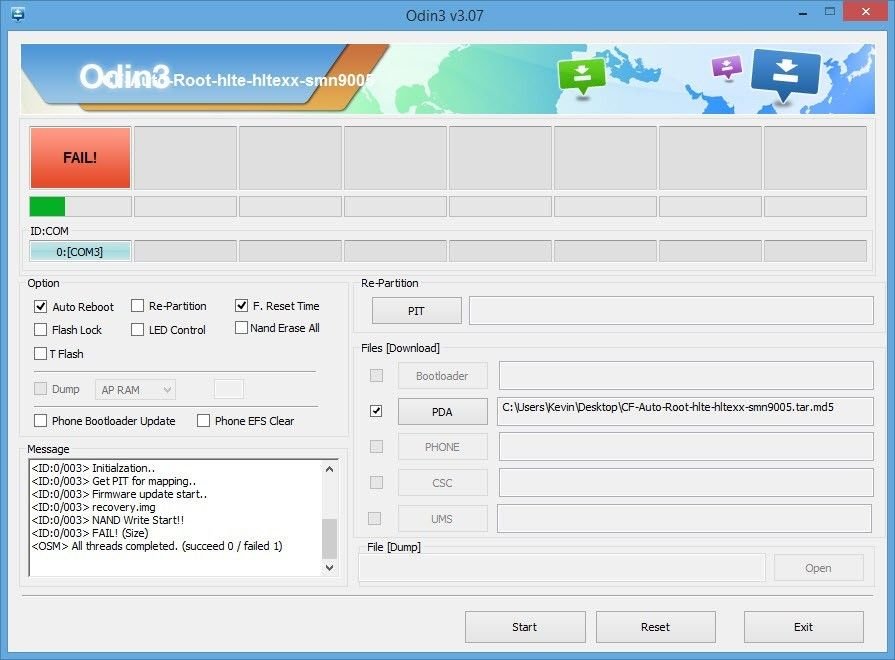The height and width of the screenshot is (660, 895).
Task: Enable Nand Erase All option
Action: click(241, 328)
